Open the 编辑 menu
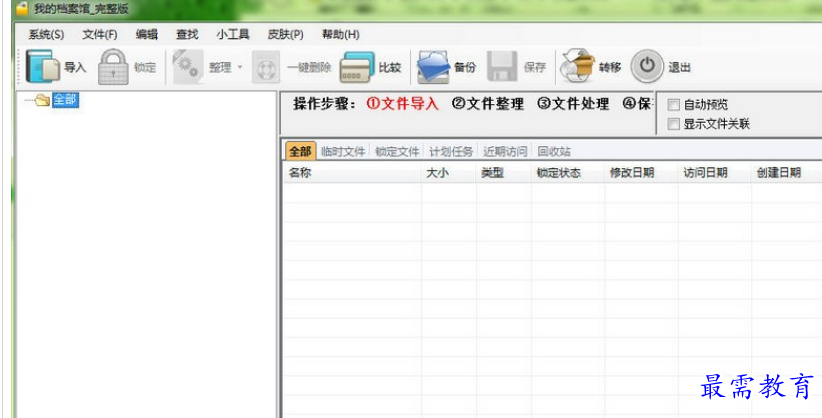822x418 pixels. pyautogui.click(x=147, y=35)
